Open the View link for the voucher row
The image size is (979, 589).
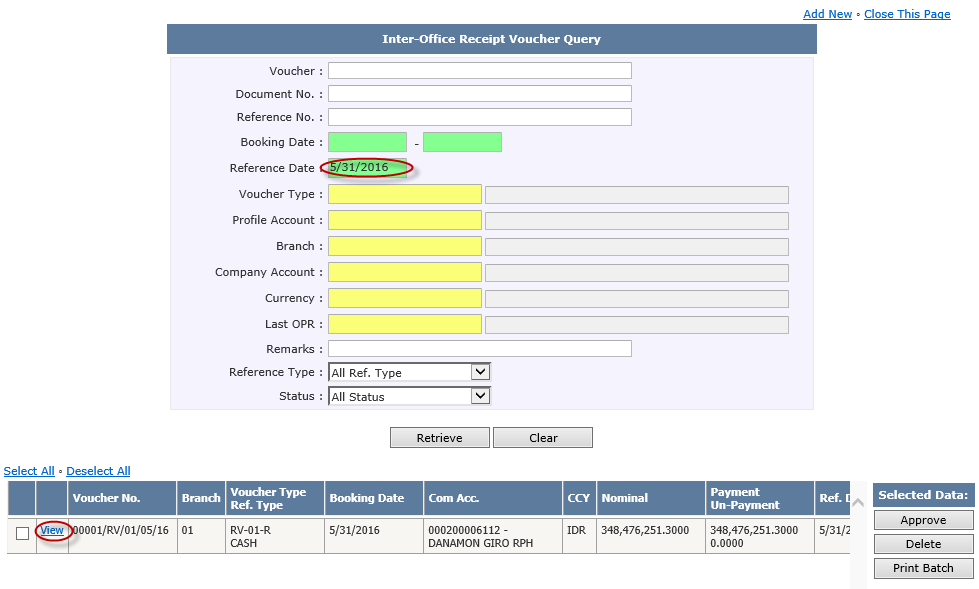(x=52, y=530)
